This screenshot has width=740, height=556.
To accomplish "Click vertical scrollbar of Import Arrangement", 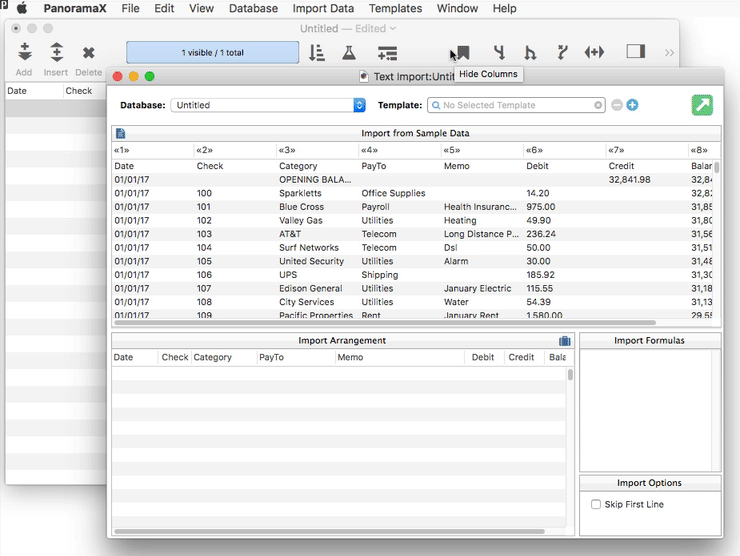I will click(570, 375).
